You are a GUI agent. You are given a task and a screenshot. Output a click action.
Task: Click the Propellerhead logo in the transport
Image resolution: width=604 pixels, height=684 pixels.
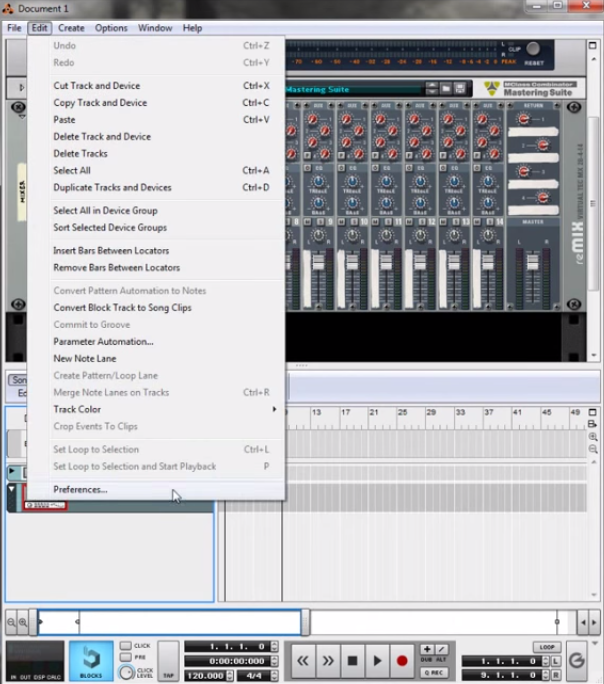(577, 660)
